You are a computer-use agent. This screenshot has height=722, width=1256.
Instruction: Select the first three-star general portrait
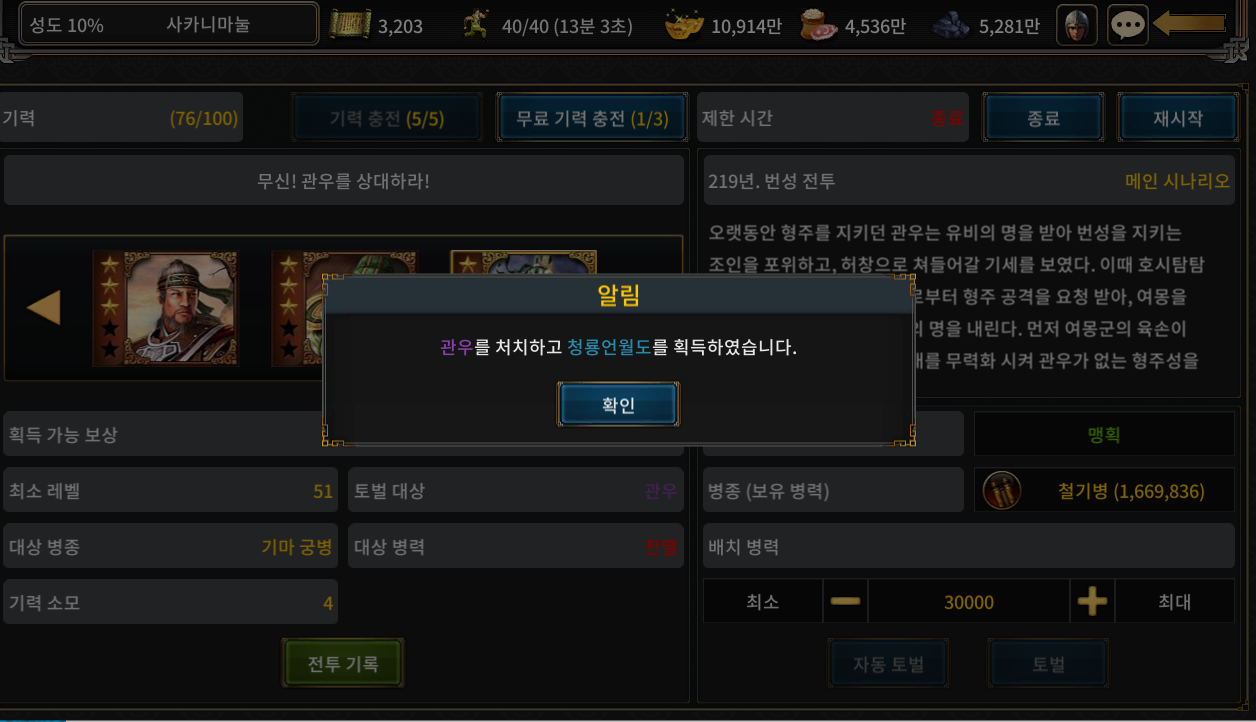pyautogui.click(x=165, y=307)
